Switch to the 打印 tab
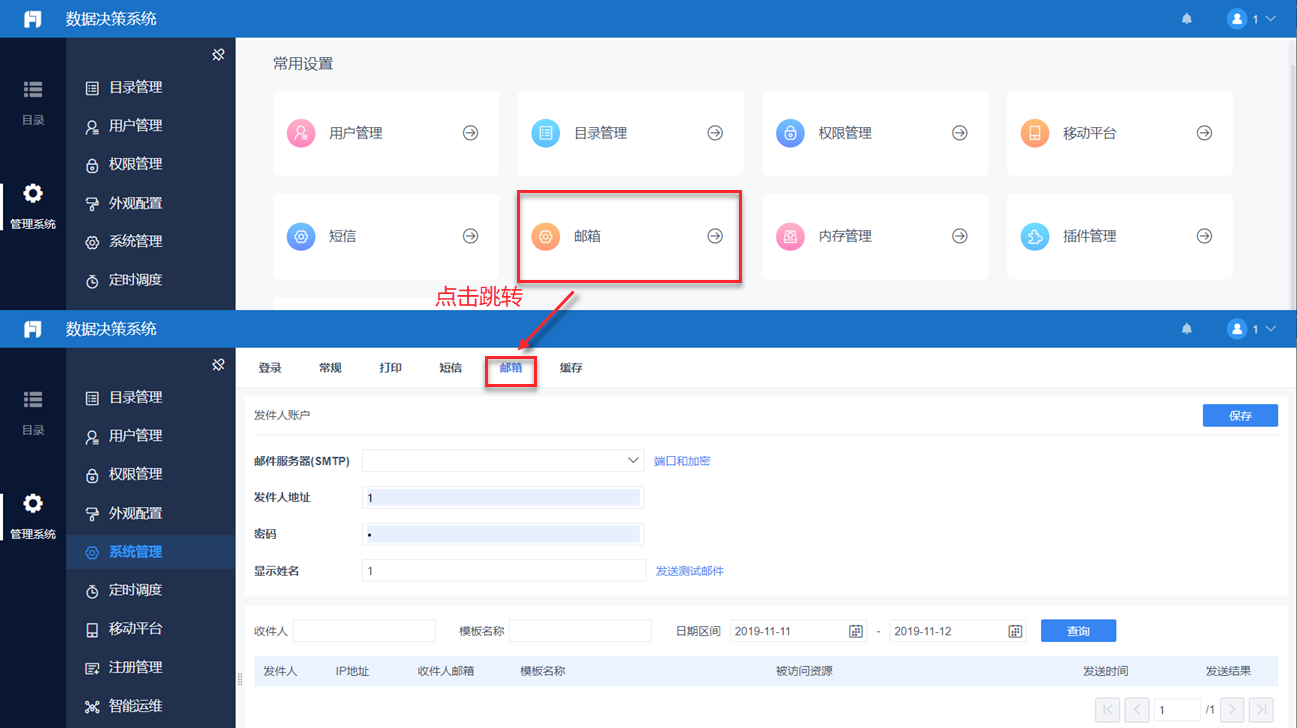The width and height of the screenshot is (1297, 728). pyautogui.click(x=390, y=368)
